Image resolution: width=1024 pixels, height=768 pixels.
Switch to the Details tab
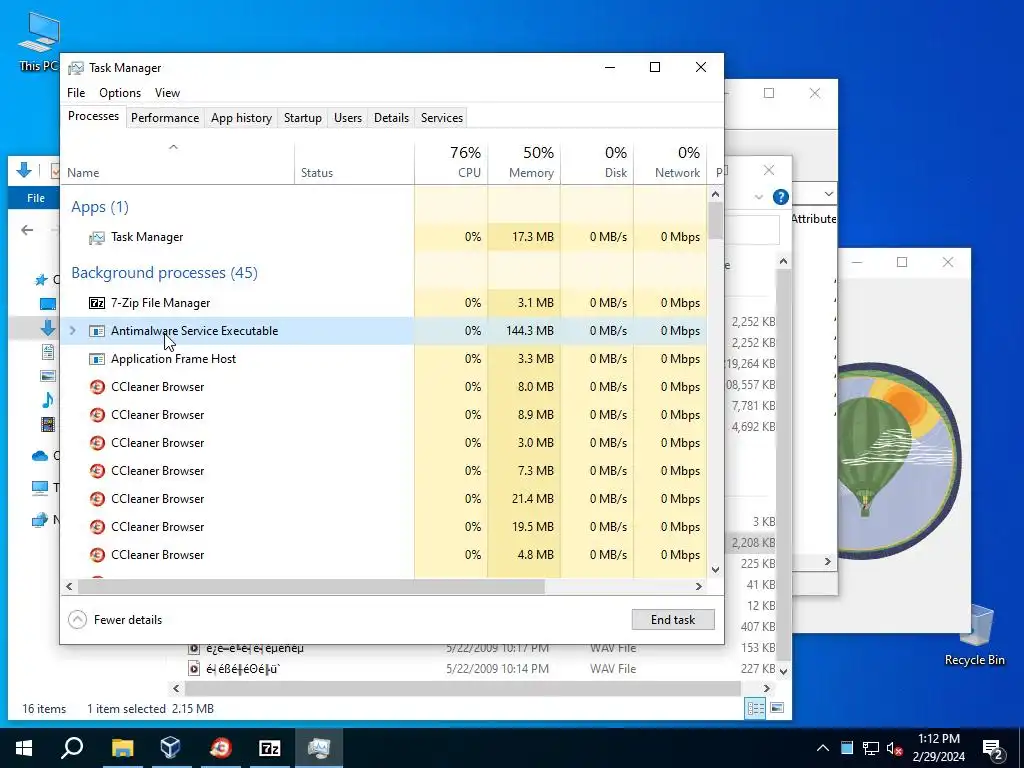click(391, 118)
